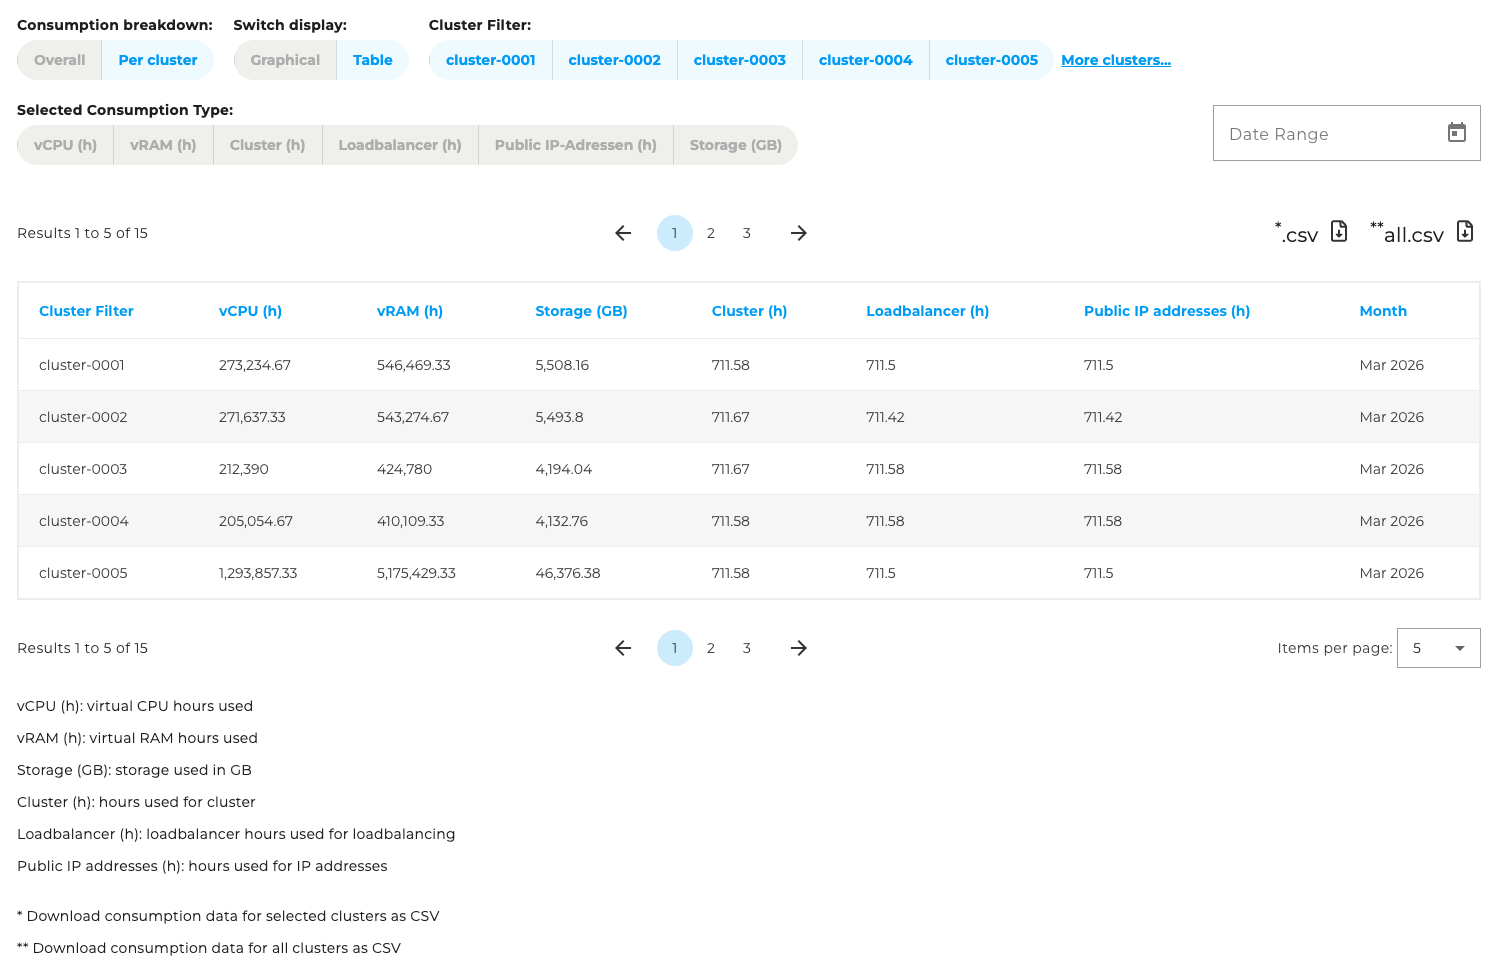The width and height of the screenshot is (1498, 974).
Task: Select vRAM (h) consumption type
Action: tap(163, 145)
